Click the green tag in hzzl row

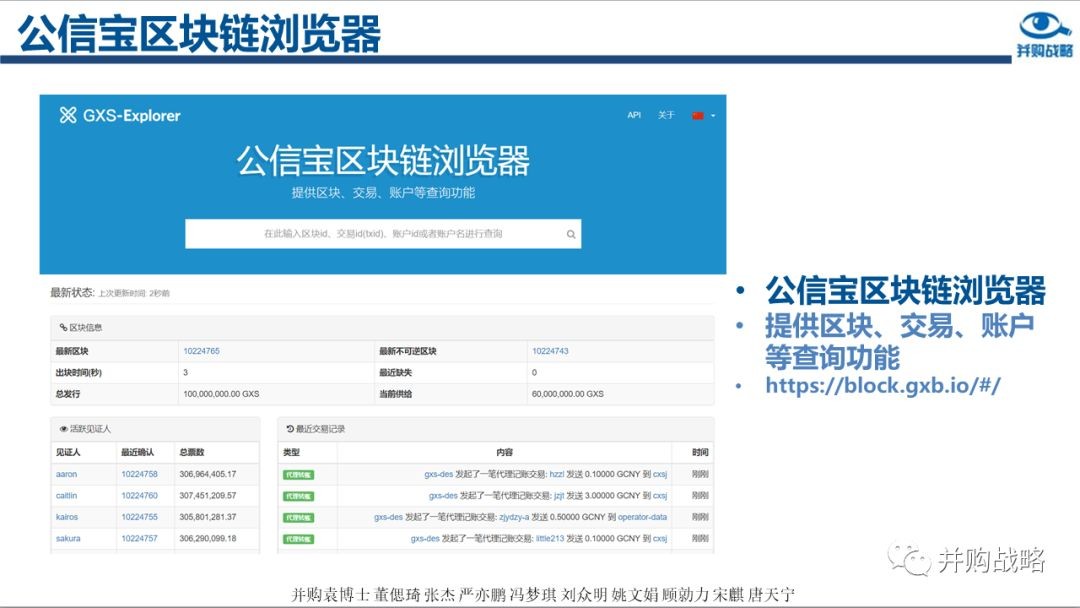tap(298, 475)
